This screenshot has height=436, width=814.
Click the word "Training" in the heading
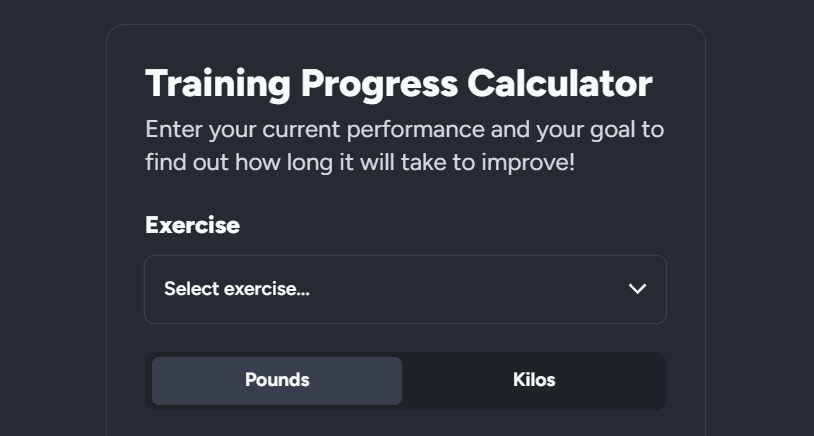(217, 84)
